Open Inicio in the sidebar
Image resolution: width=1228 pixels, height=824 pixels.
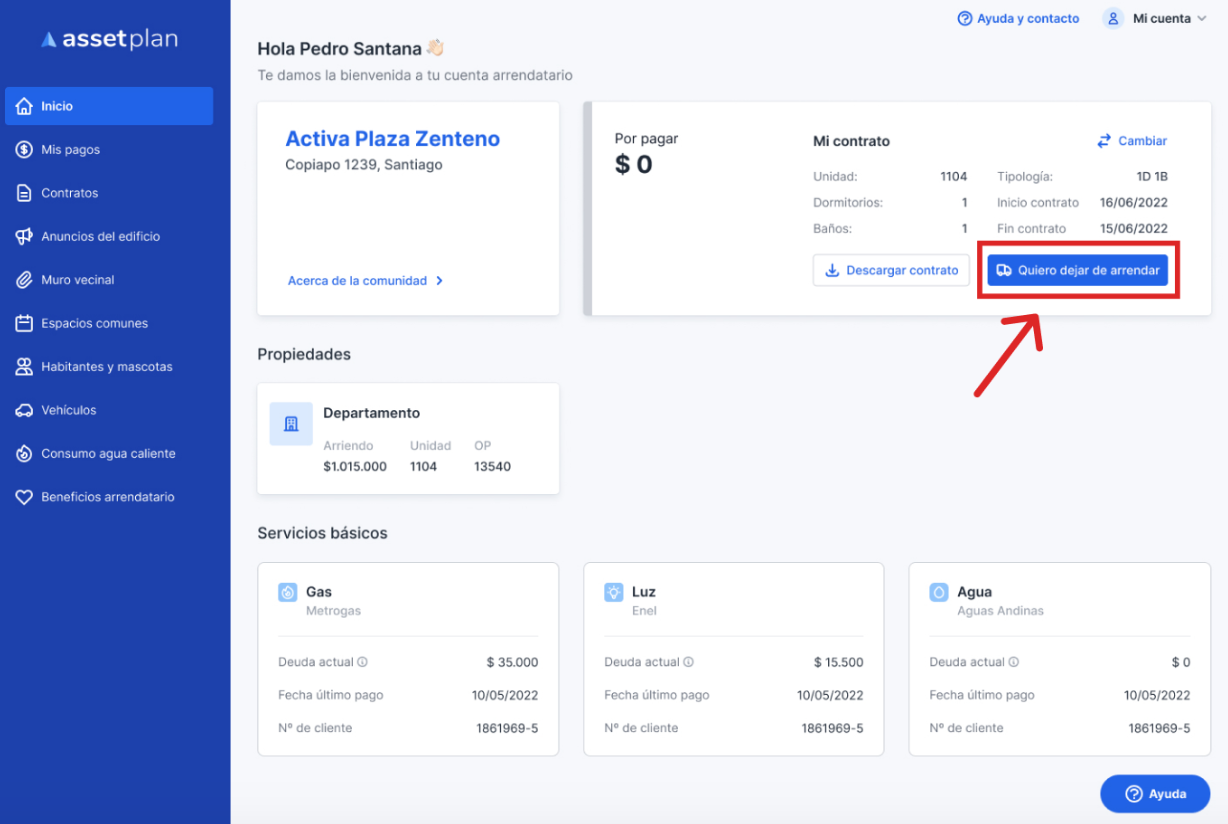[109, 106]
